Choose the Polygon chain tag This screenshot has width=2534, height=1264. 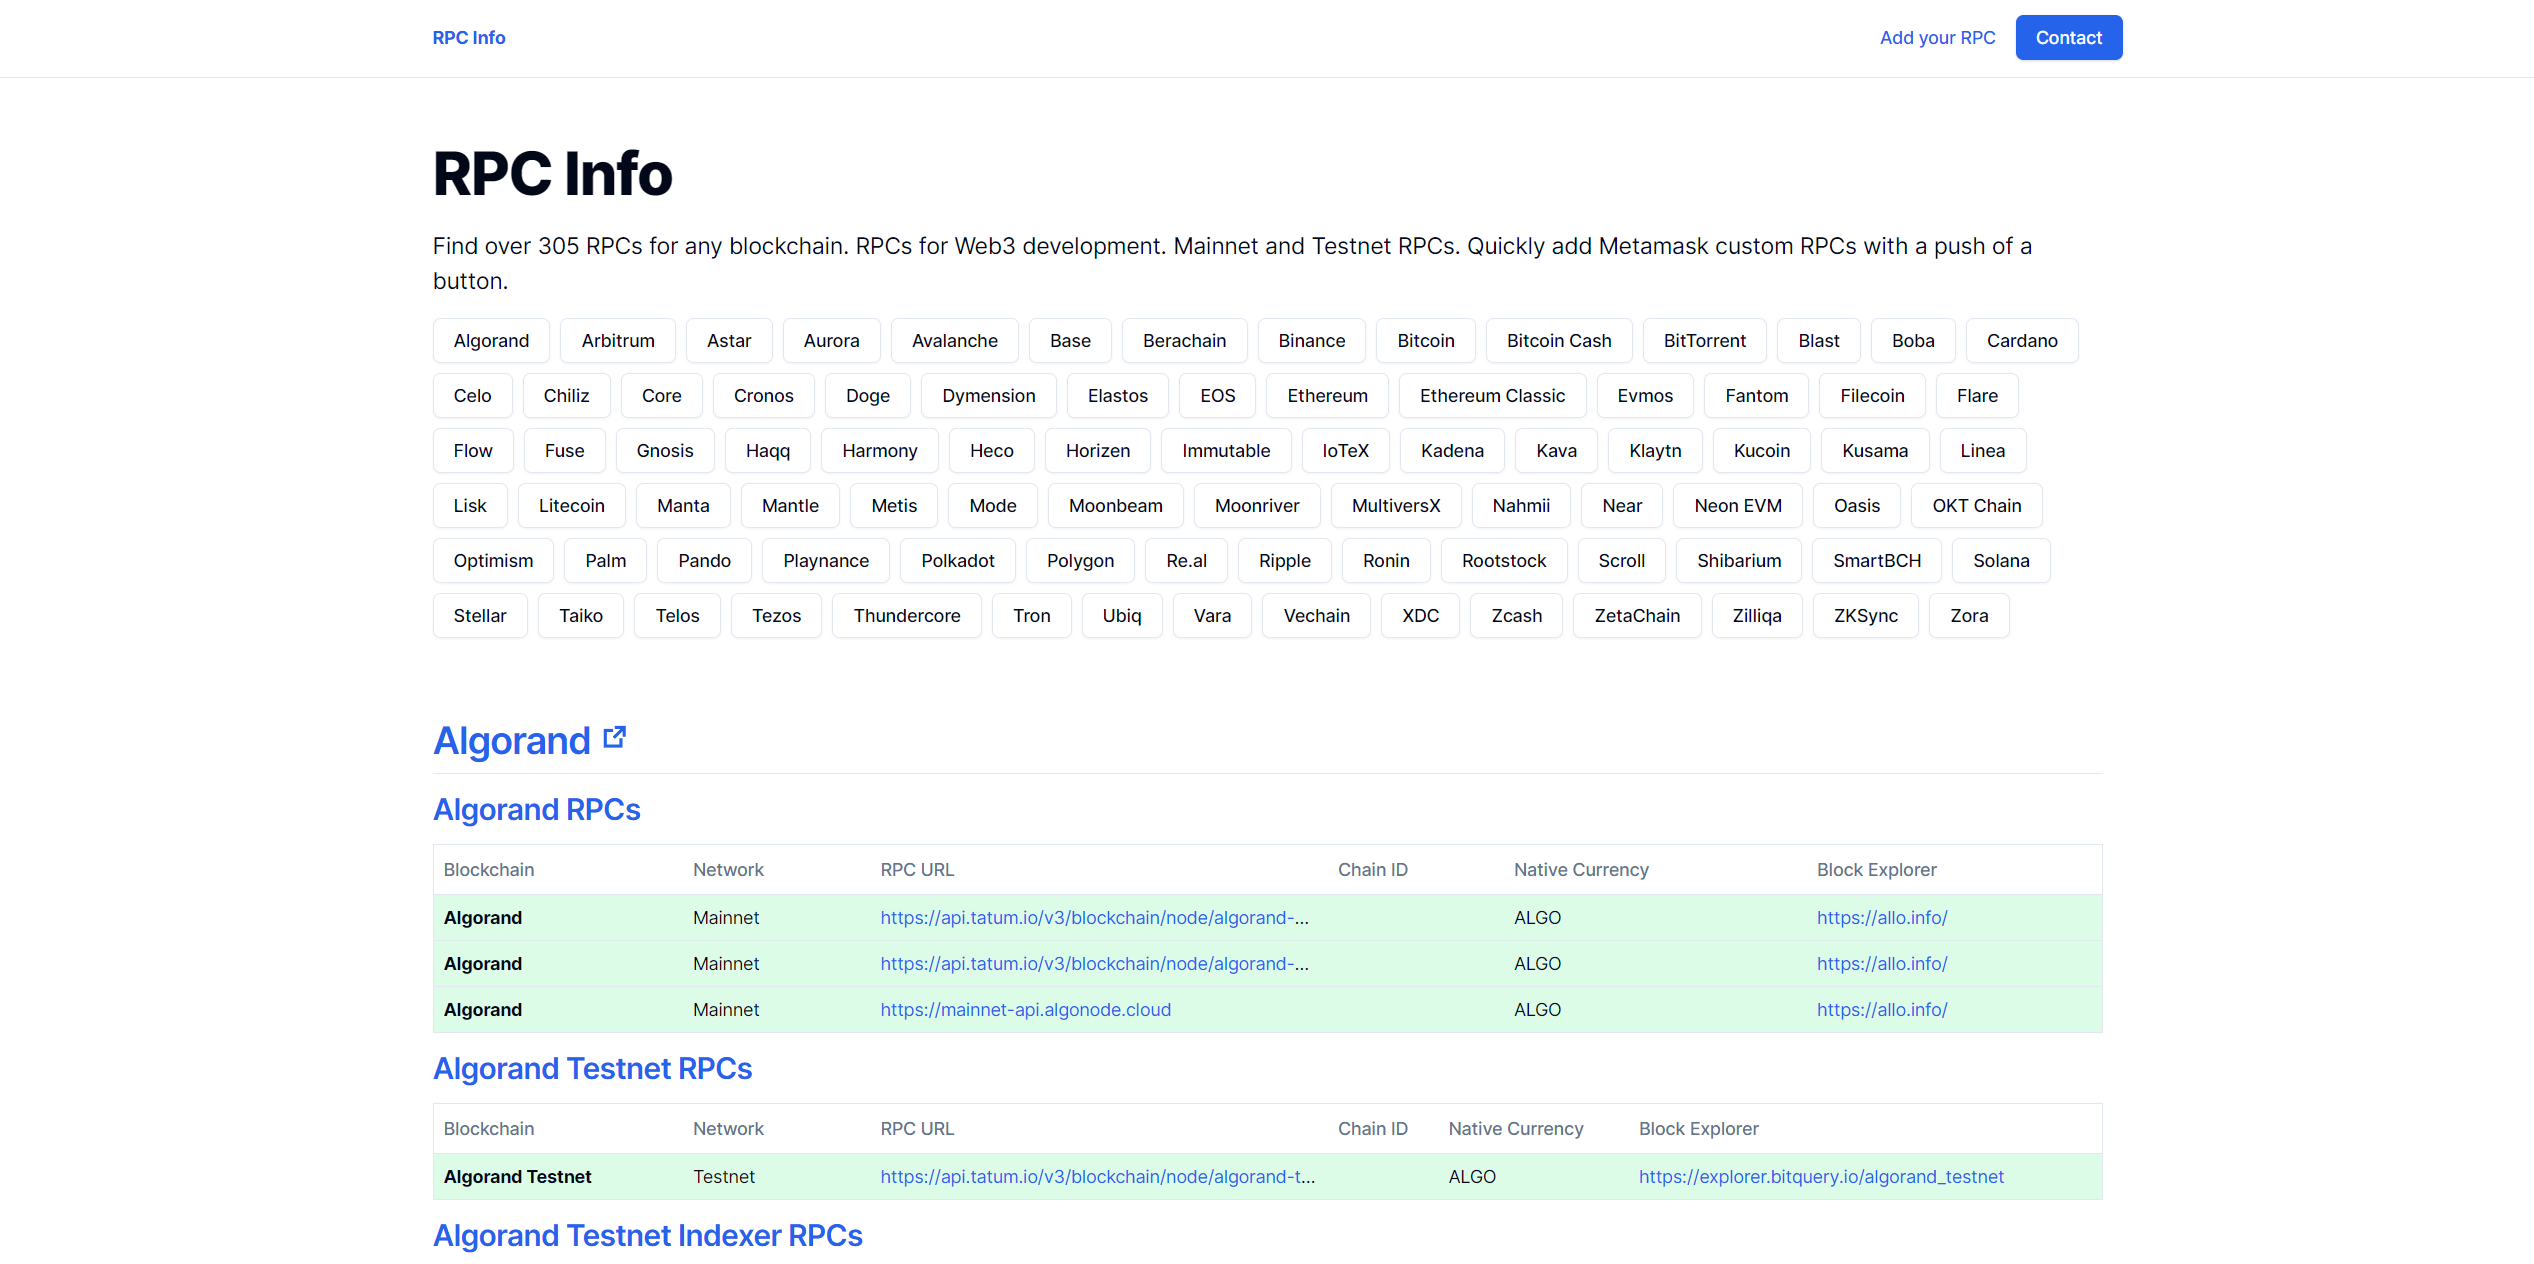point(1080,561)
